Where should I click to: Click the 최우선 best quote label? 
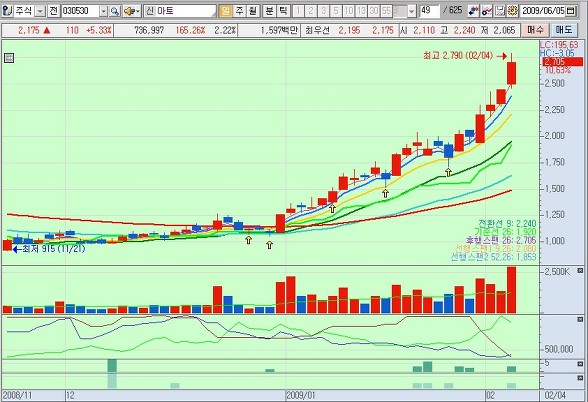317,30
